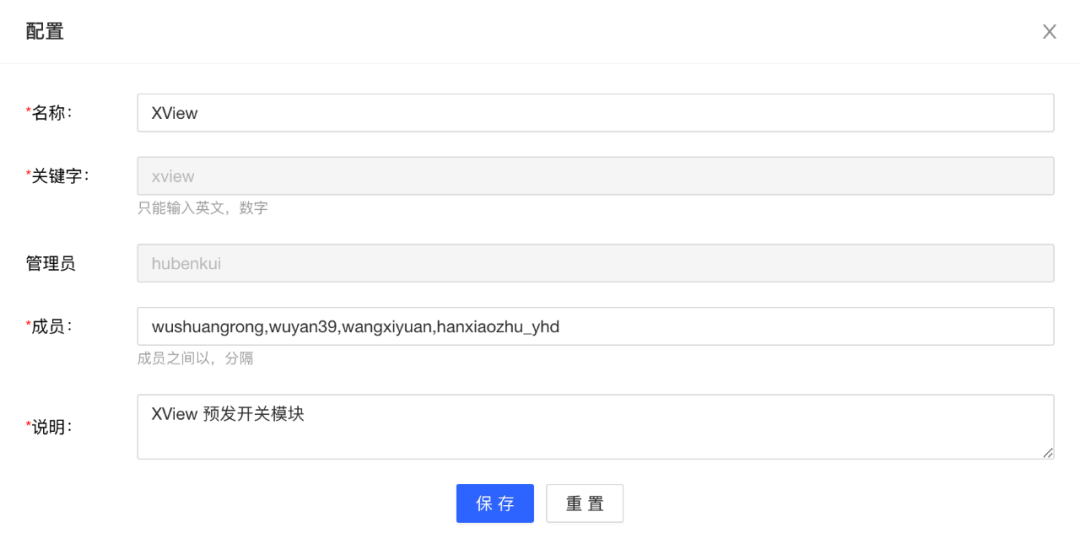Close the 配置 dialog with the X icon
The height and width of the screenshot is (549, 1080).
click(x=1049, y=32)
